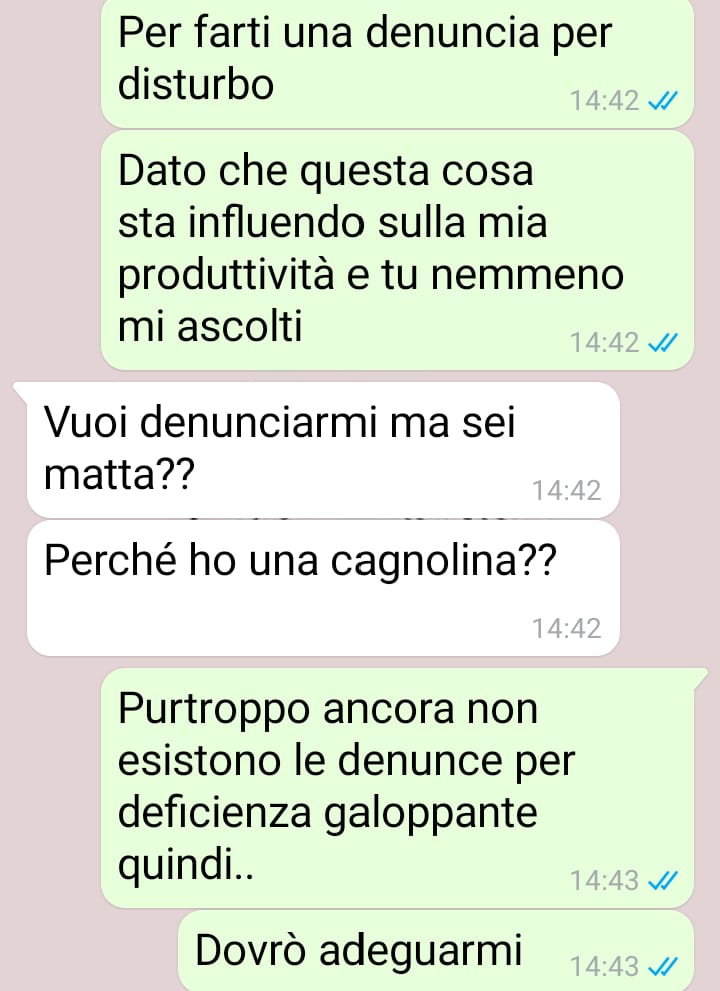Tap the 14:43 timestamp on 'Dovrò adeguarmi'
The width and height of the screenshot is (720, 991).
[x=605, y=967]
